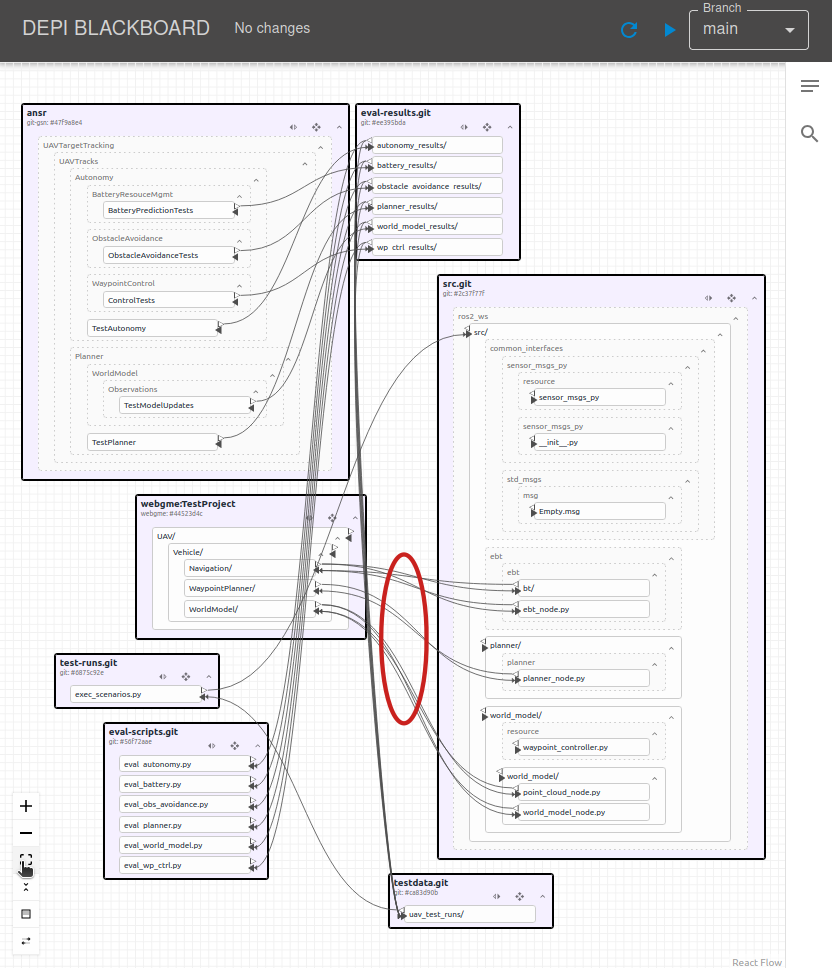The image size is (833, 969).
Task: Select the TestModelUpdates item
Action: (185, 405)
